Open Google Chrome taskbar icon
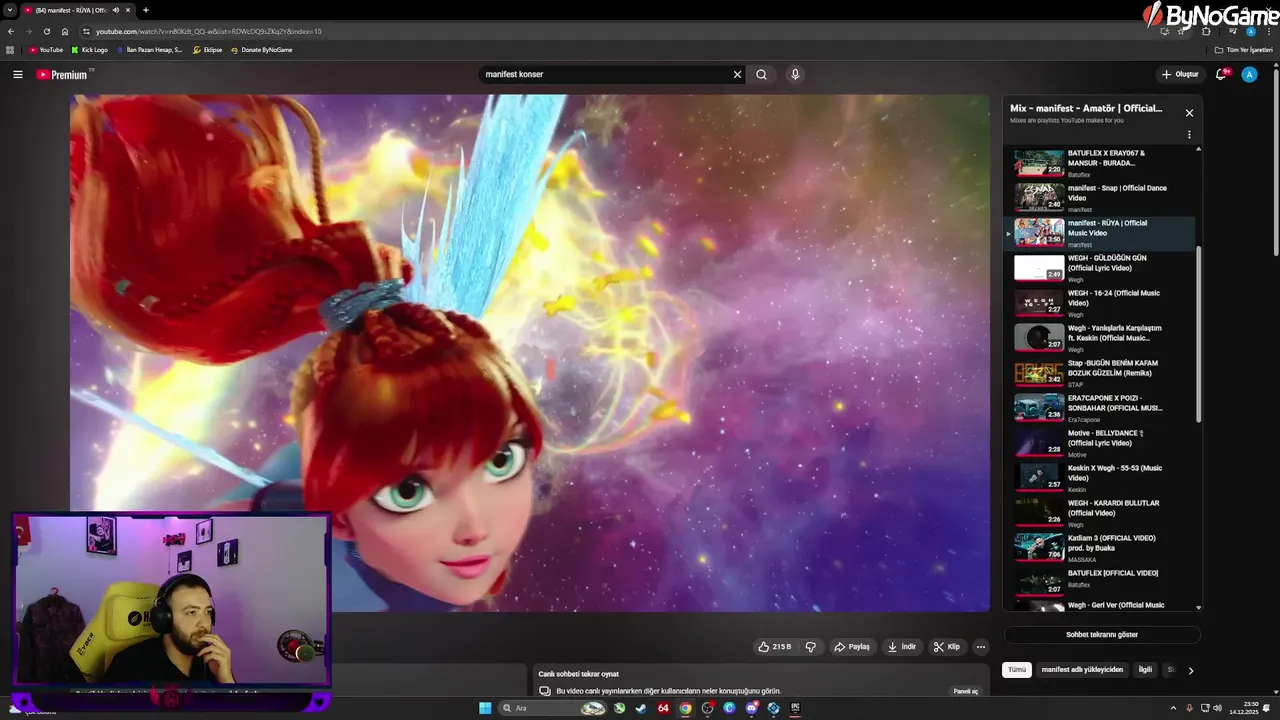1280x720 pixels. (685, 708)
